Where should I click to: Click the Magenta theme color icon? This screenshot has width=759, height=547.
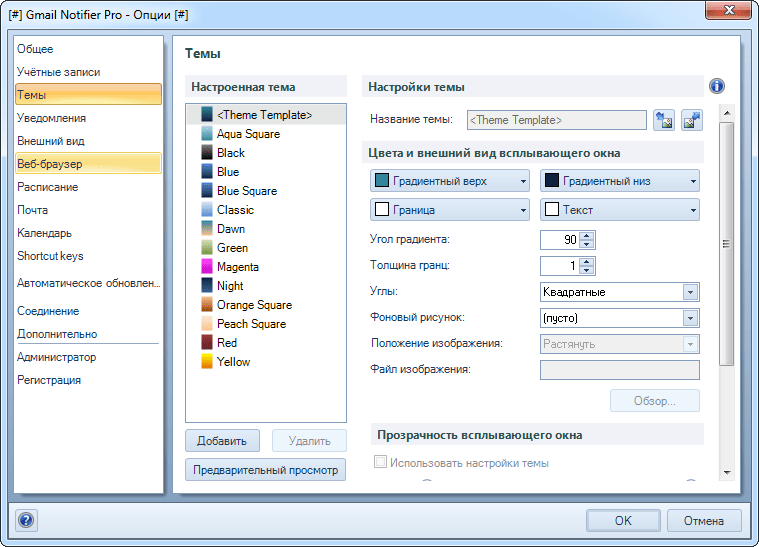[207, 267]
